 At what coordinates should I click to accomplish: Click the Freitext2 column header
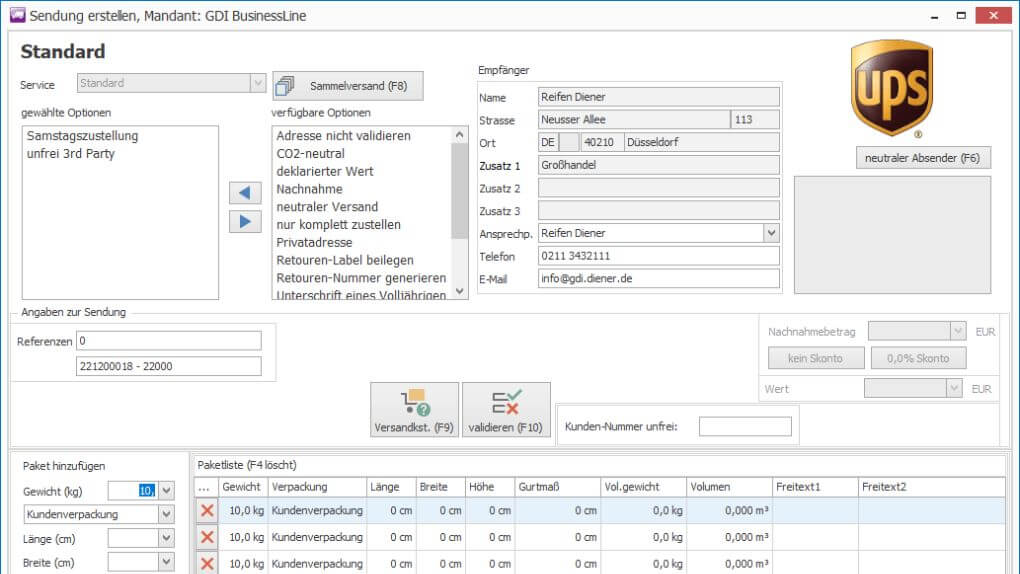pyautogui.click(x=932, y=487)
